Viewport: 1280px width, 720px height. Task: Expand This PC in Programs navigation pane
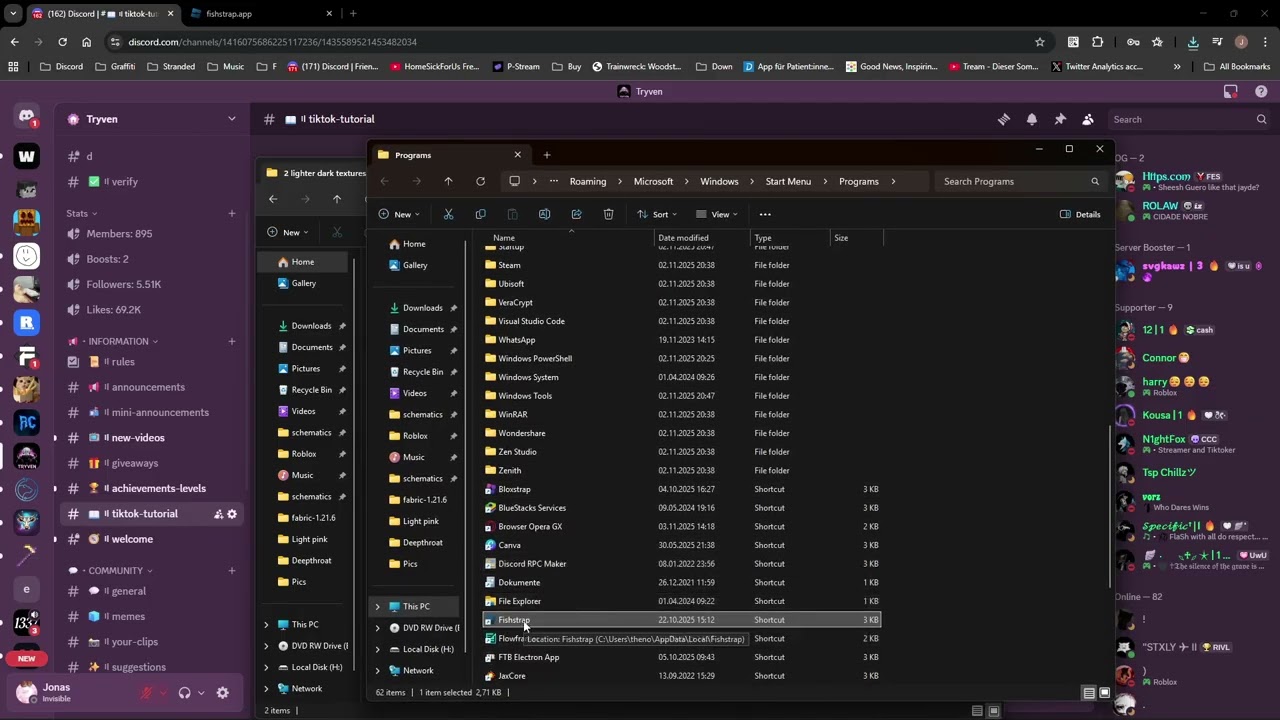point(378,606)
